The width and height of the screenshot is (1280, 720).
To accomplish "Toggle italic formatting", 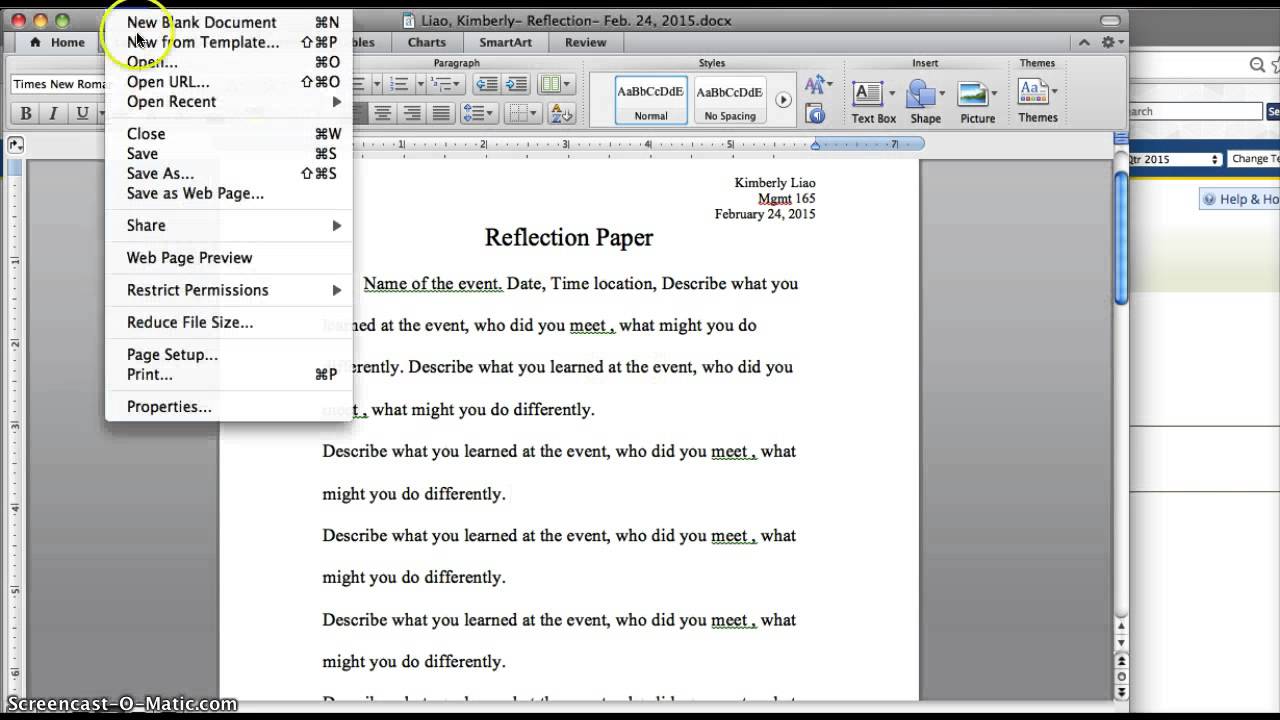I will [x=53, y=113].
